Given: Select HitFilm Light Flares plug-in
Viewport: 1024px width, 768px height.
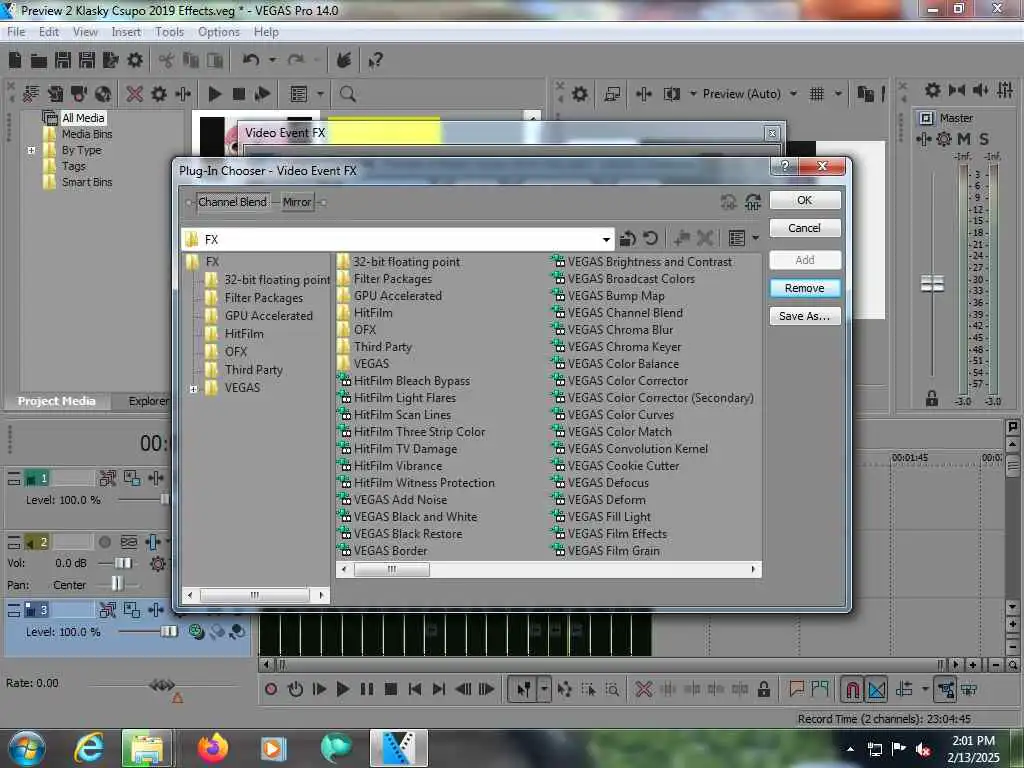Looking at the screenshot, I should point(396,398).
